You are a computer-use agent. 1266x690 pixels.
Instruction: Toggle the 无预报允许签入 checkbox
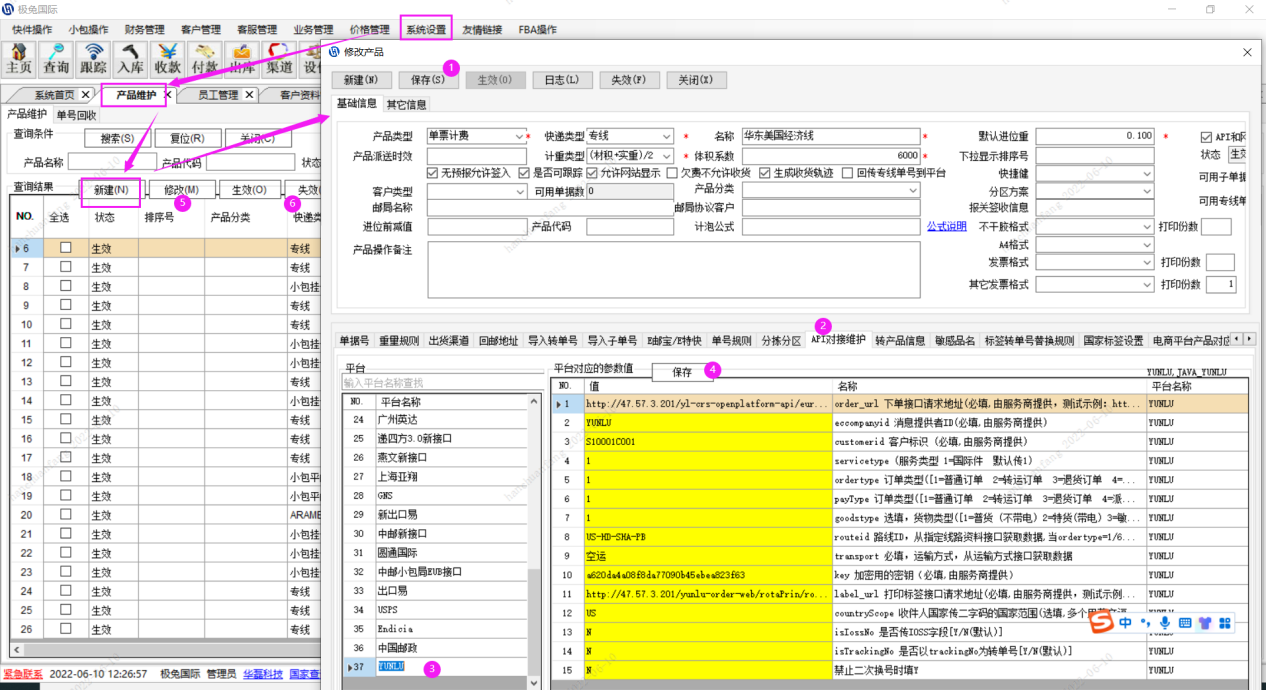tap(433, 172)
